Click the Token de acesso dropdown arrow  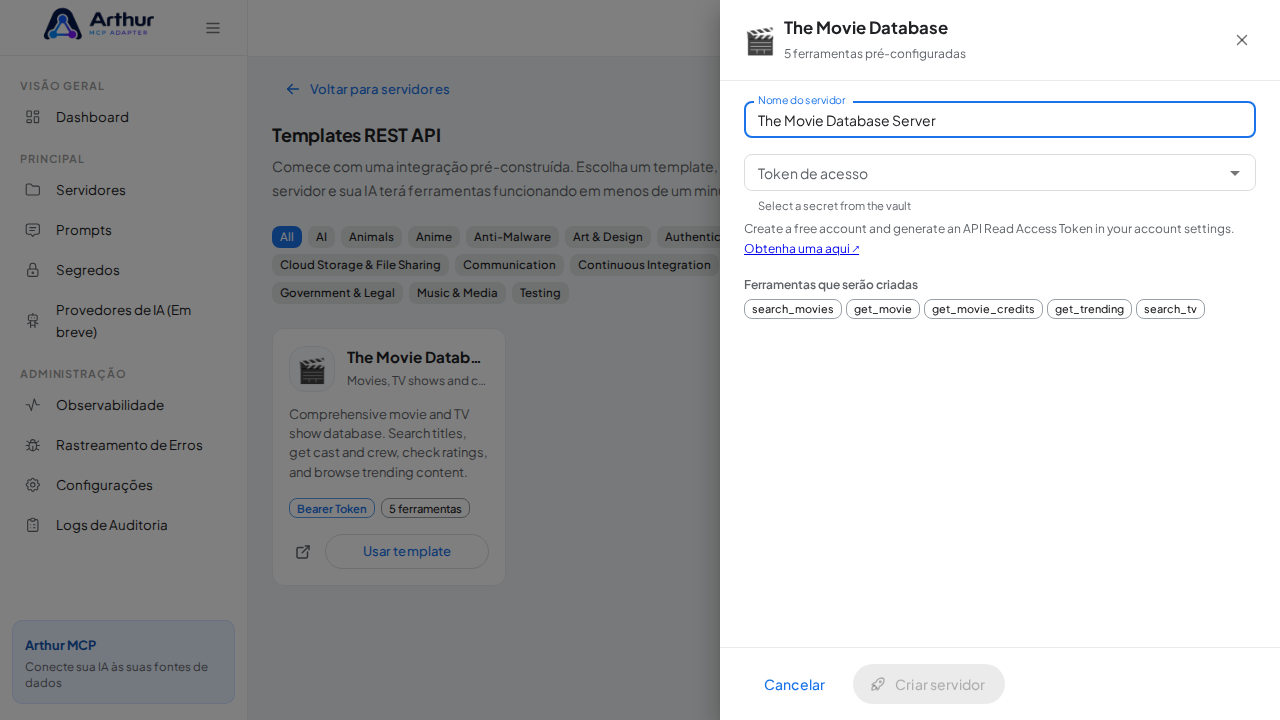(x=1235, y=173)
